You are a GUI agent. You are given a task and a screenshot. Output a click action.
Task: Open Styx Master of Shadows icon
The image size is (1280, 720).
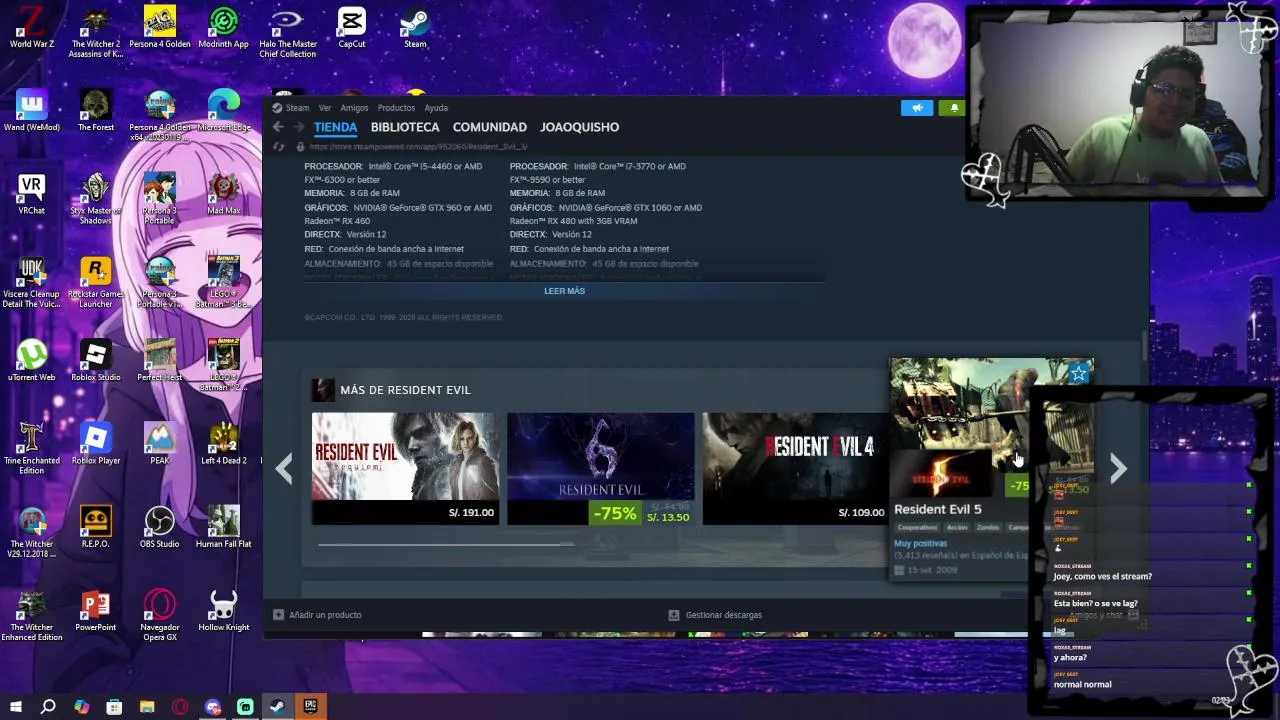pos(96,199)
